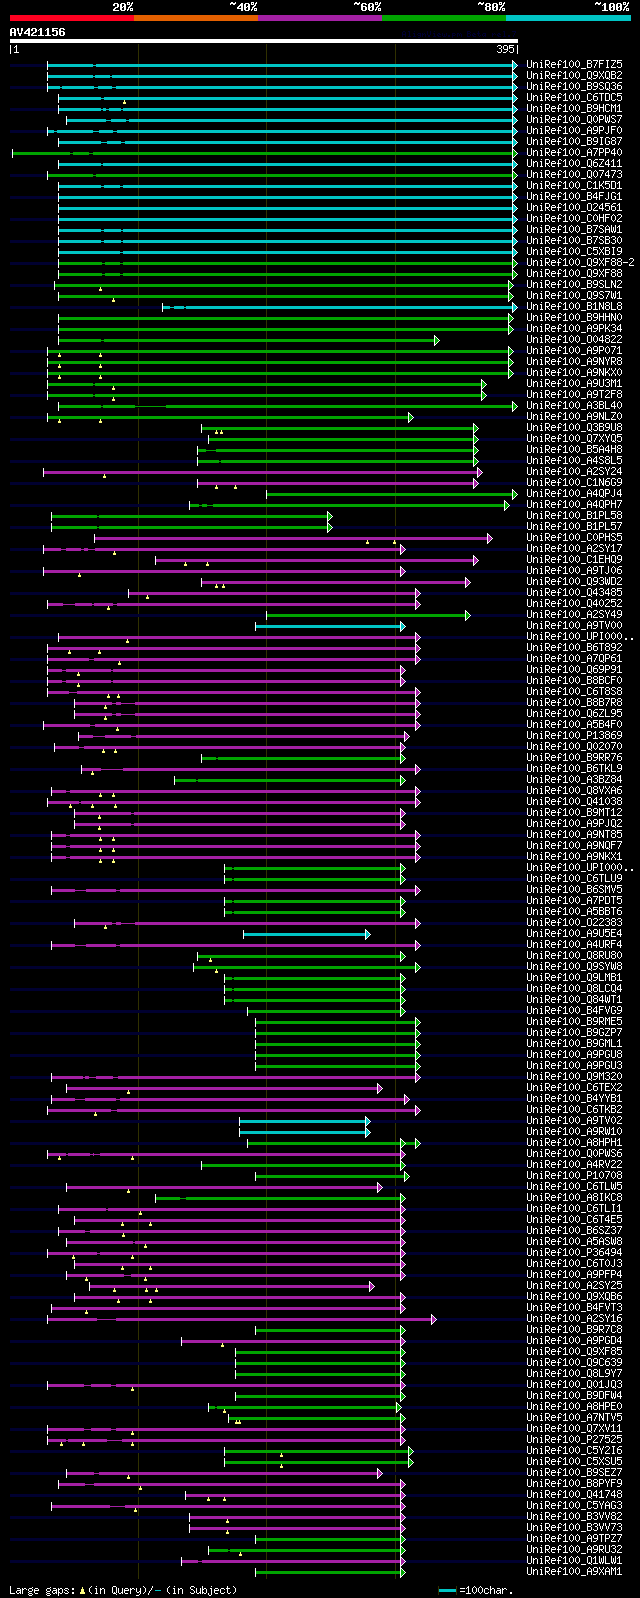This screenshot has width=640, height=1598.
Task: Click the UniRef100_A9U3M1 label
Action: click(x=574, y=383)
